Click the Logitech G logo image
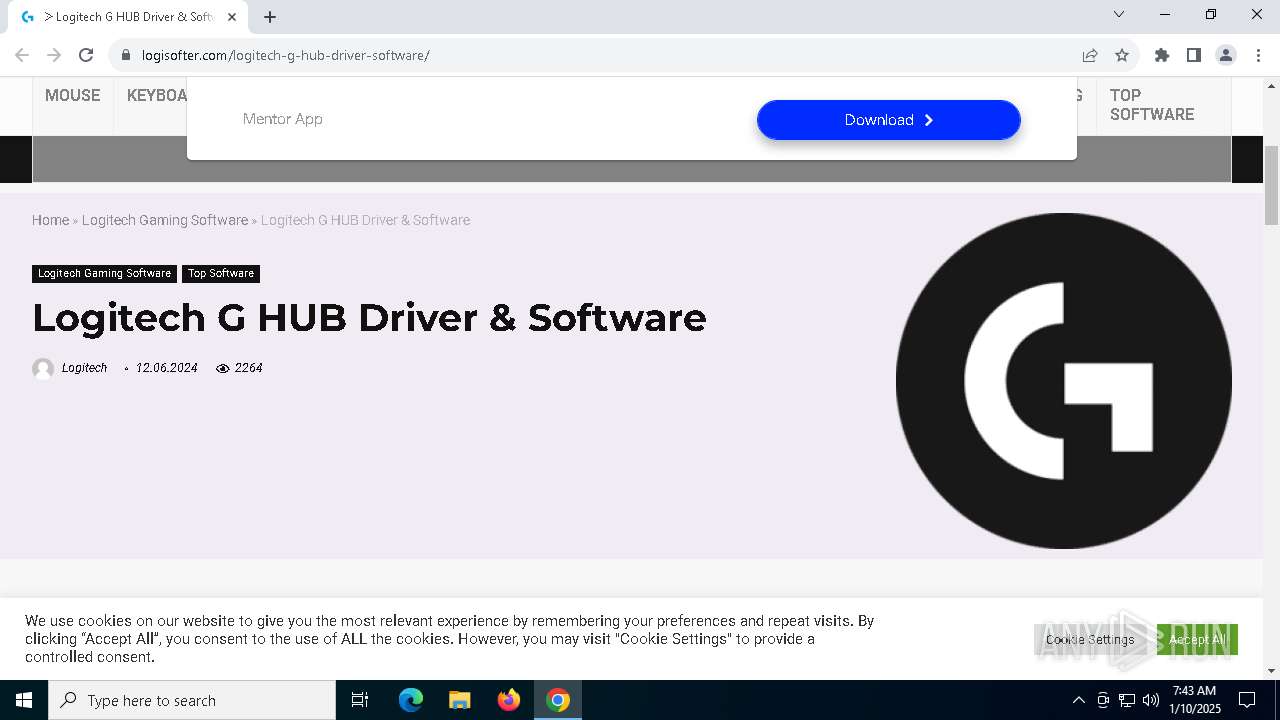1280x720 pixels. [x=1064, y=380]
